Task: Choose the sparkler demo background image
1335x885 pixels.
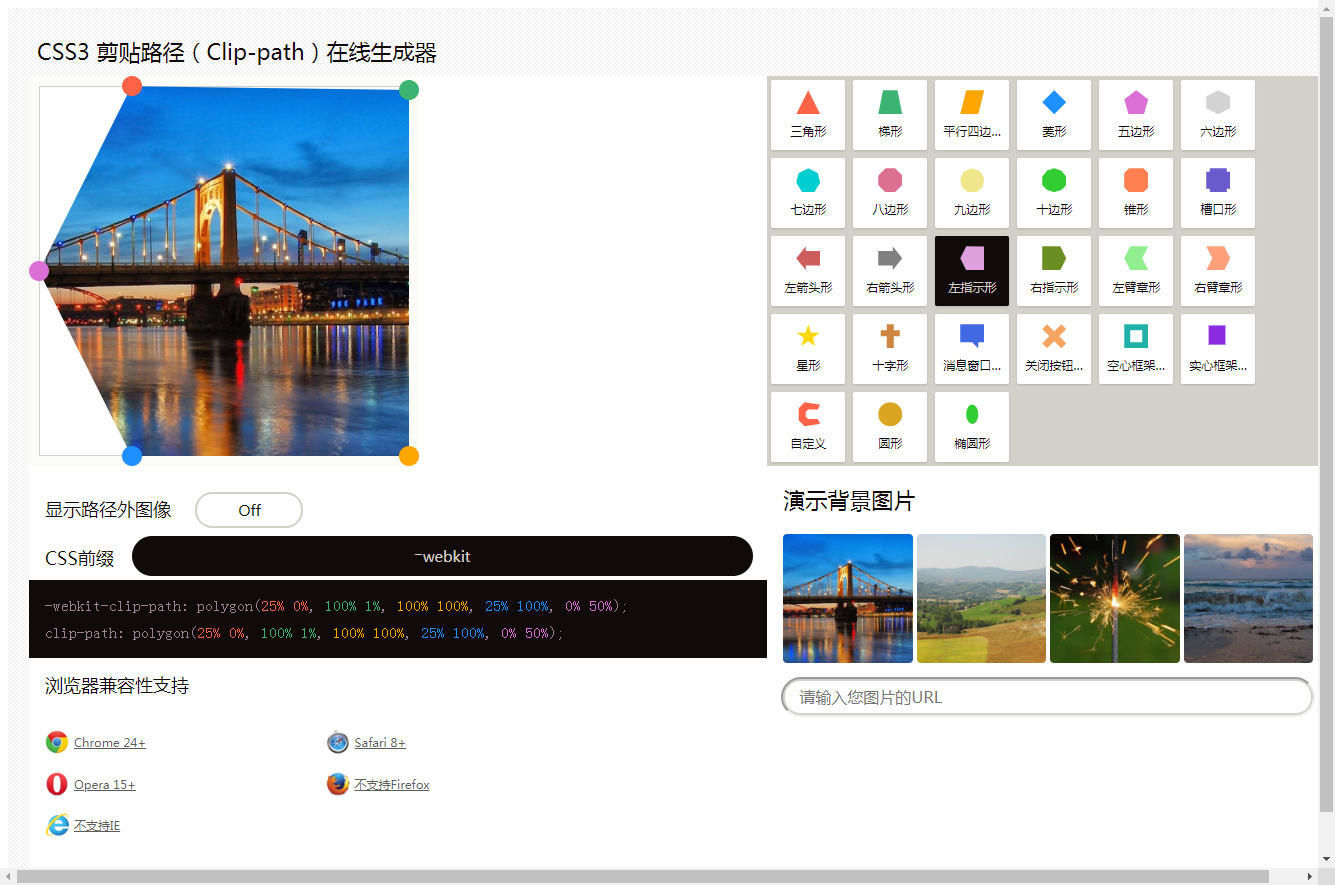Action: [x=1114, y=598]
